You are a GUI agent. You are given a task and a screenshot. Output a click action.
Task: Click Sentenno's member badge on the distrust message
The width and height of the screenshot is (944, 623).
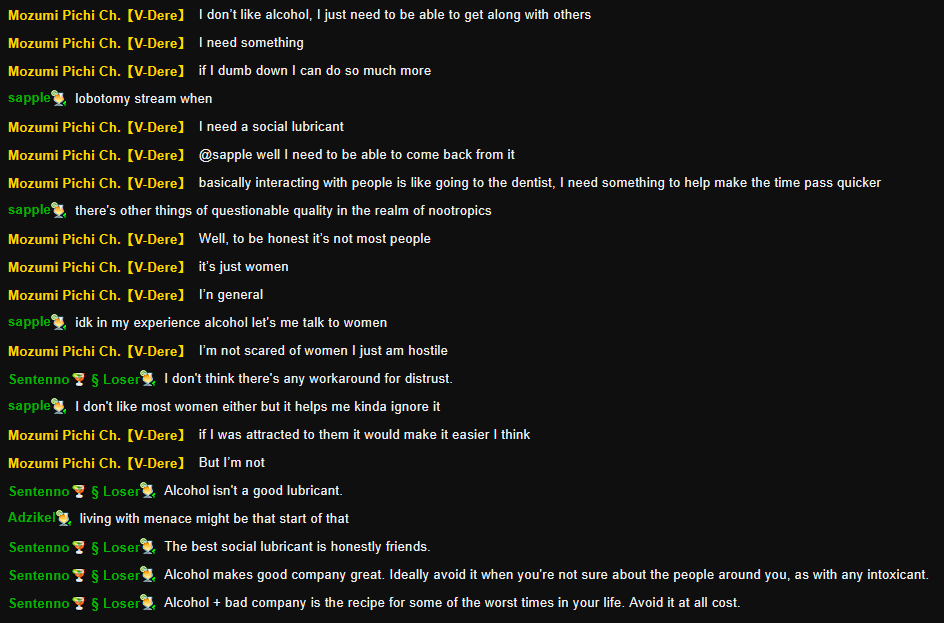coord(148,378)
